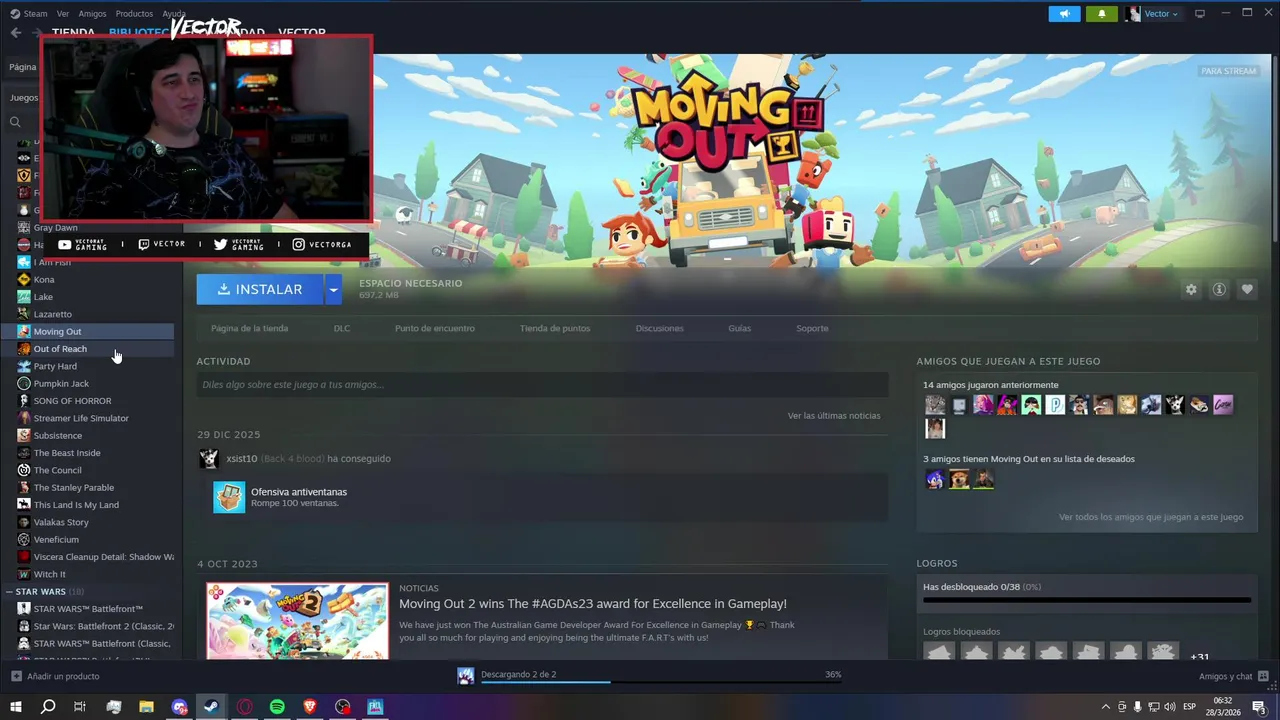Viewport: 1280px width, 720px height.
Task: Open the Steam announcements megaphone button
Action: tap(1064, 14)
